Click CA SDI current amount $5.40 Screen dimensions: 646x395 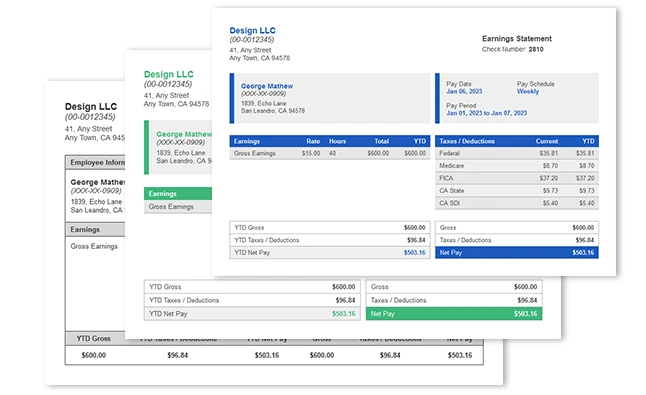point(550,203)
